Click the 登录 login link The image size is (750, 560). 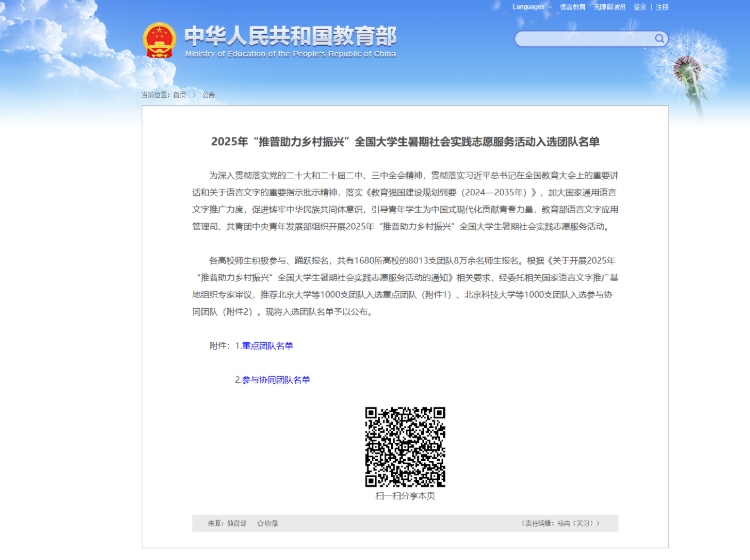tap(640, 7)
